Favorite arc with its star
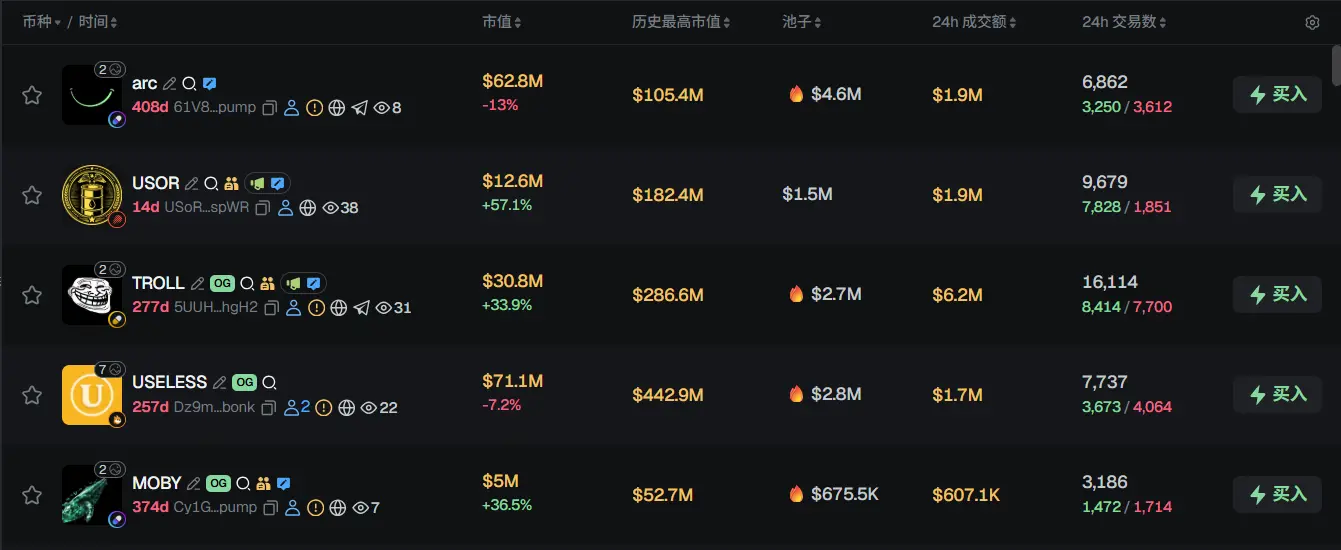The height and width of the screenshot is (550, 1341). point(32,95)
